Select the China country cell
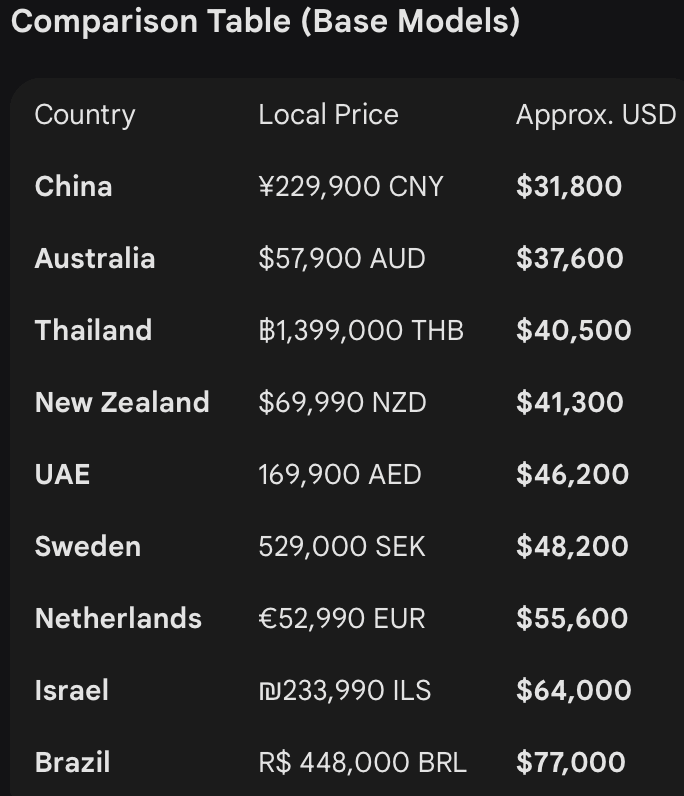 click(x=73, y=187)
